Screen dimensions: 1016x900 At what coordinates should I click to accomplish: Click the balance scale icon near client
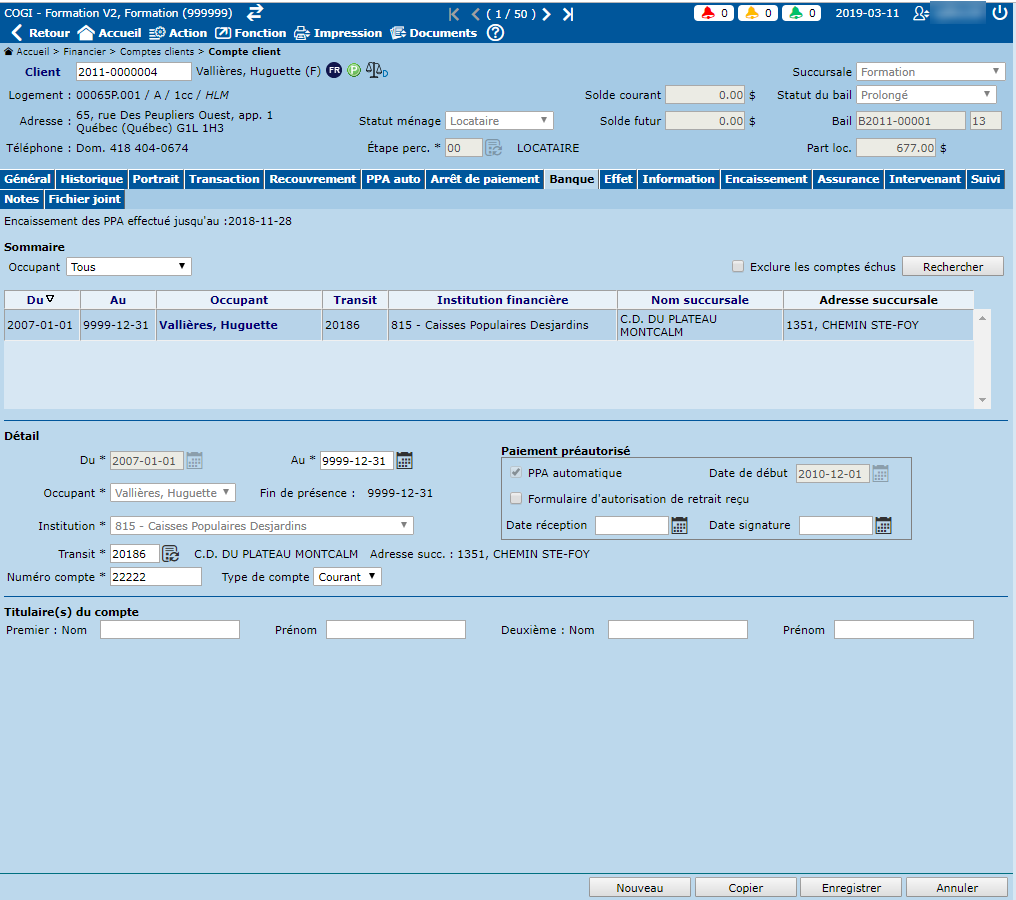tap(376, 71)
